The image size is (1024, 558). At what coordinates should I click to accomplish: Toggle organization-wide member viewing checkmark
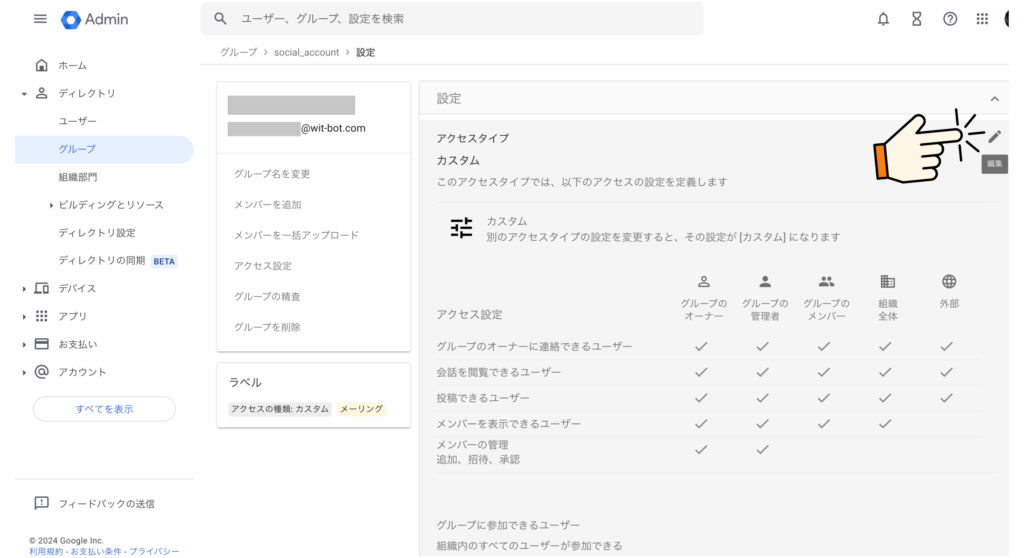pos(885,424)
